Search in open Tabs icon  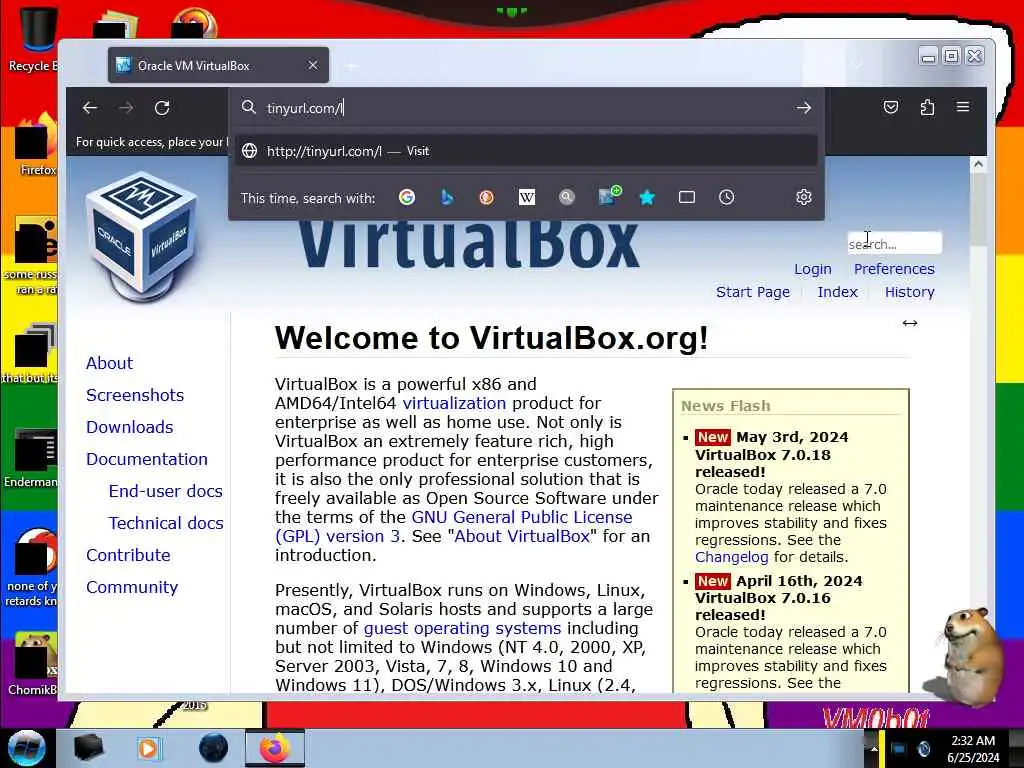click(686, 197)
